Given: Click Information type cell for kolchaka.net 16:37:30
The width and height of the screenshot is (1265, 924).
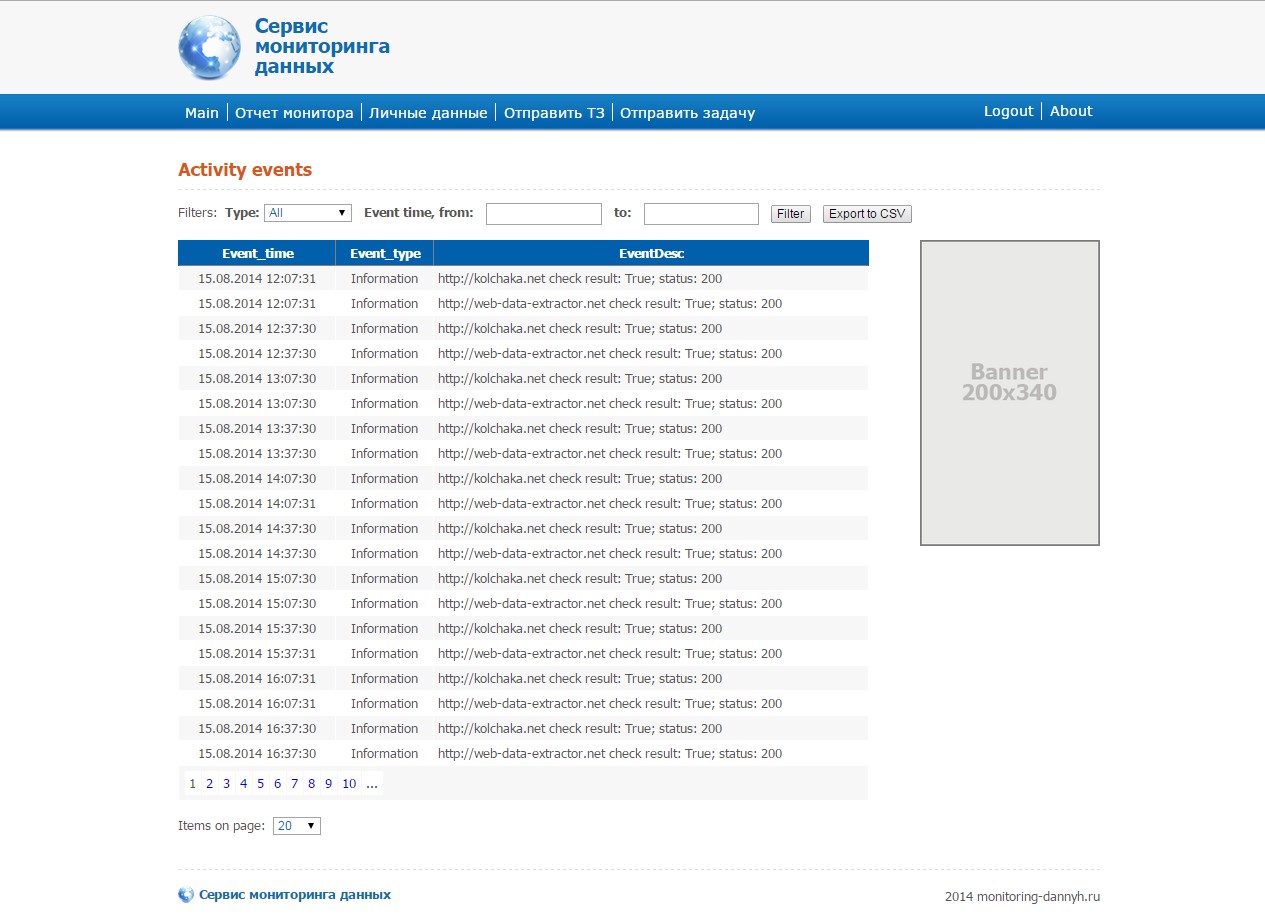Looking at the screenshot, I should pos(385,729).
